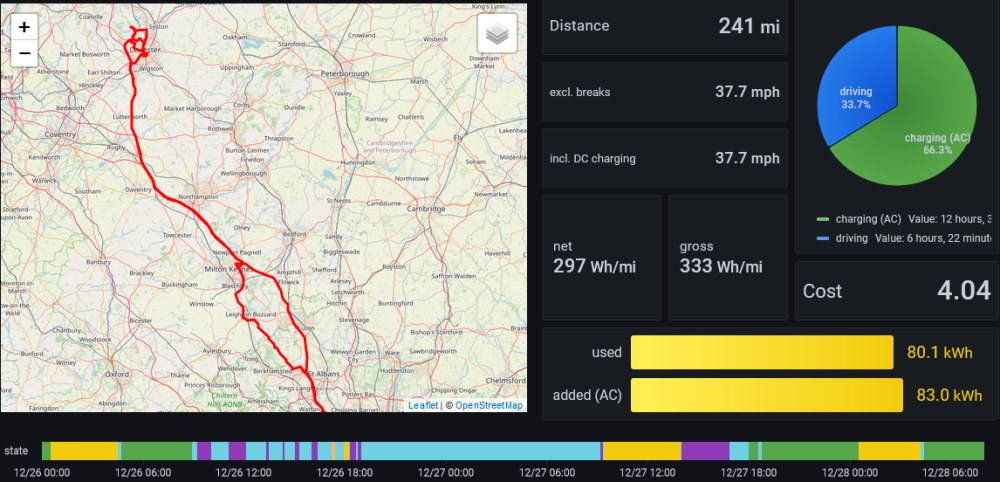The height and width of the screenshot is (482, 1000).
Task: Open the OpenStreetMap attribution link
Action: 489,405
